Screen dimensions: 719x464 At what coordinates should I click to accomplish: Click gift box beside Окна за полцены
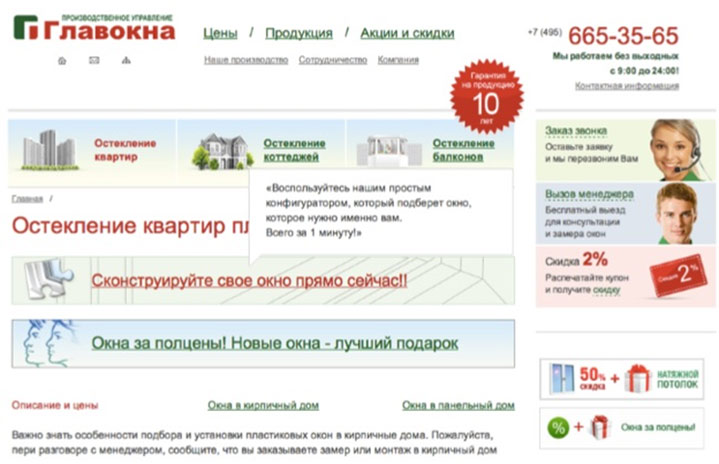pos(601,427)
